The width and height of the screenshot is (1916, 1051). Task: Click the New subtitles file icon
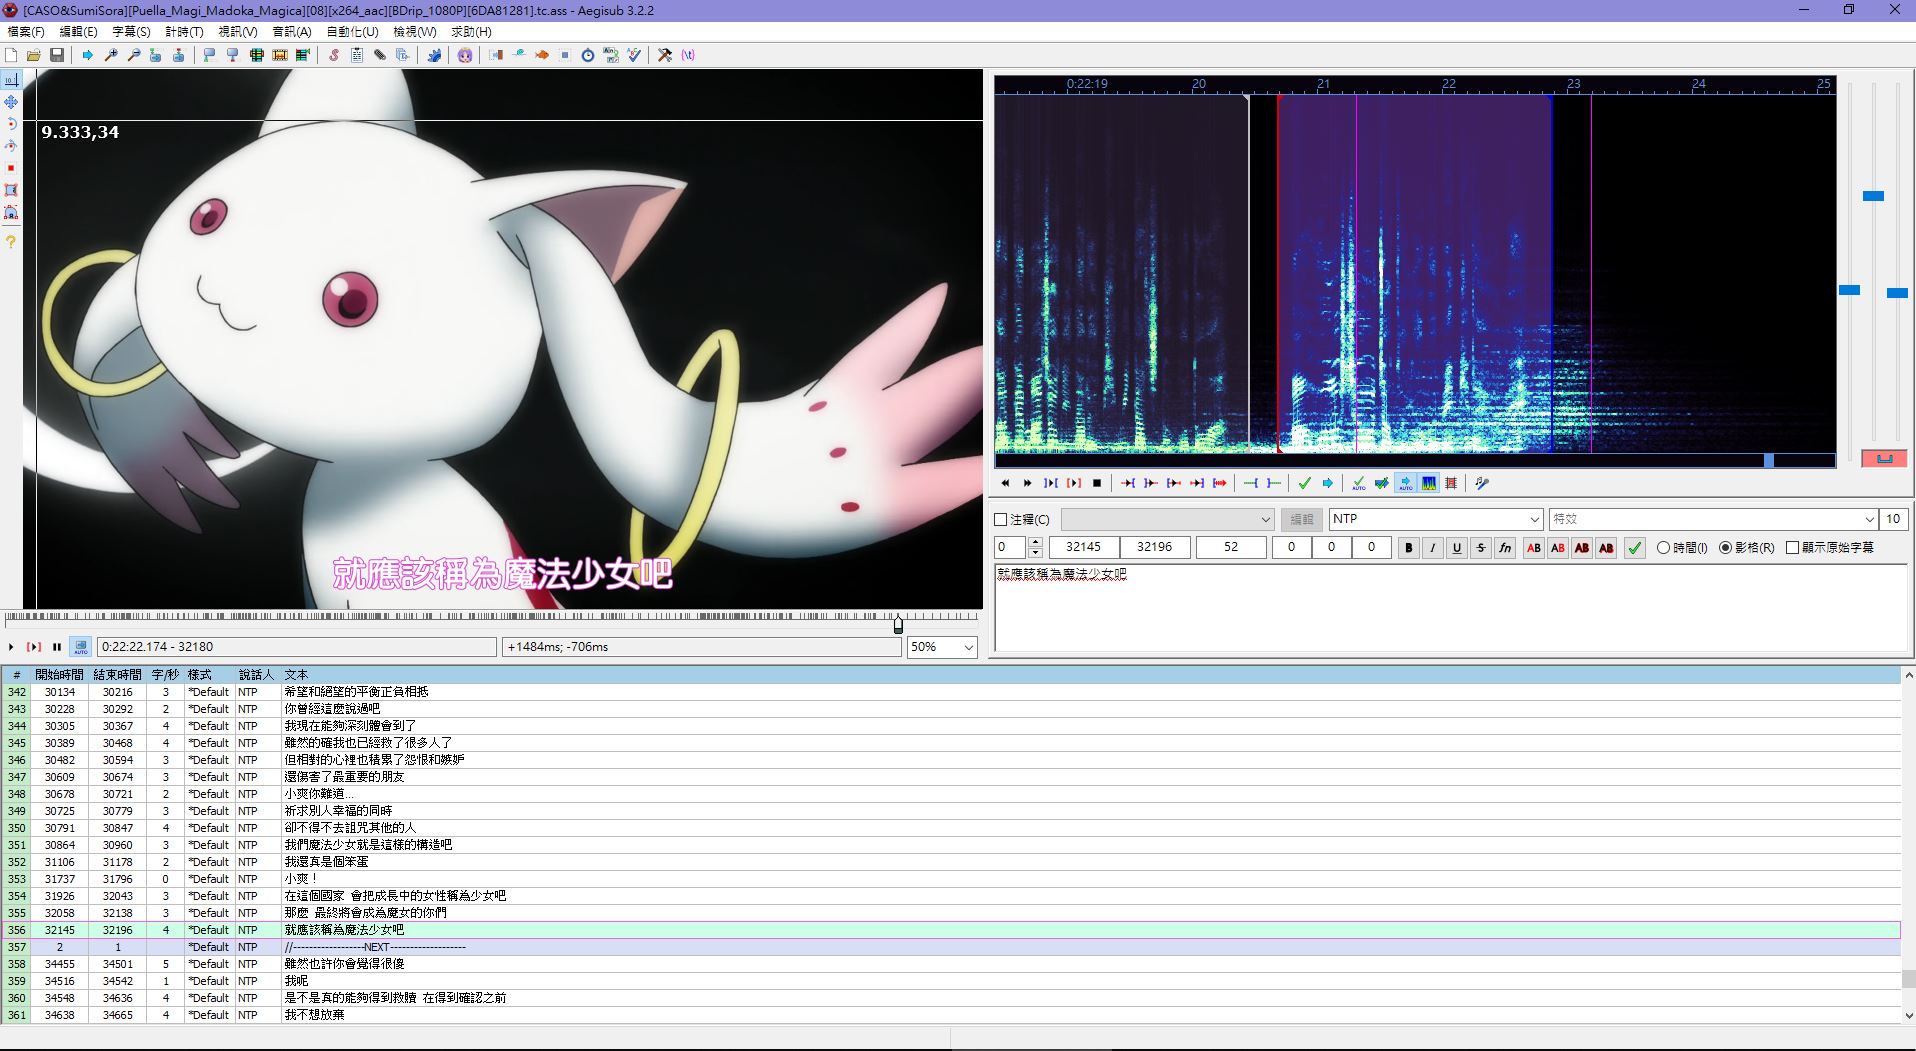tap(11, 55)
